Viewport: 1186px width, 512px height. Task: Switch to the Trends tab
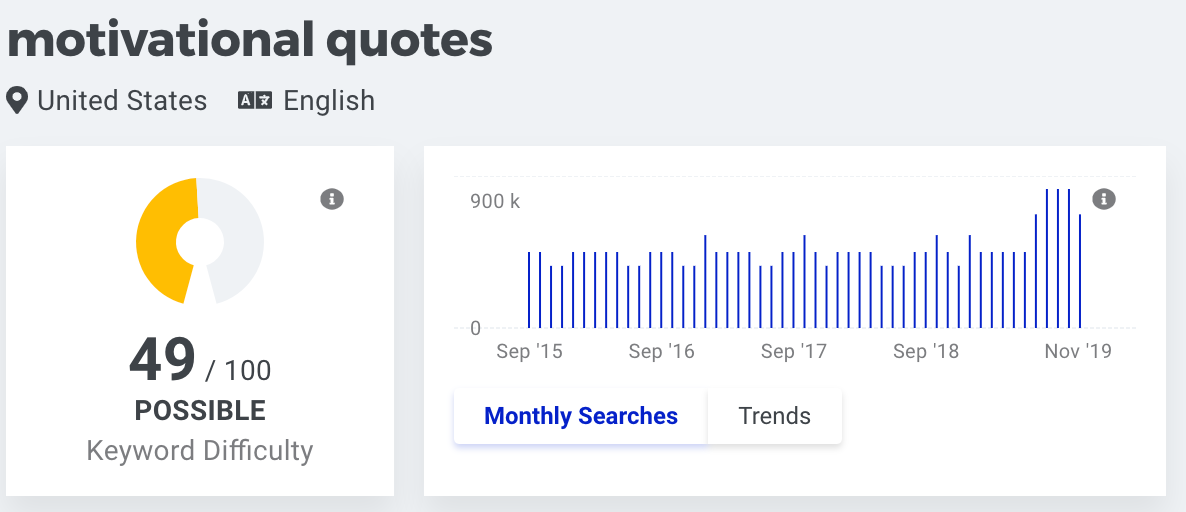[x=775, y=416]
